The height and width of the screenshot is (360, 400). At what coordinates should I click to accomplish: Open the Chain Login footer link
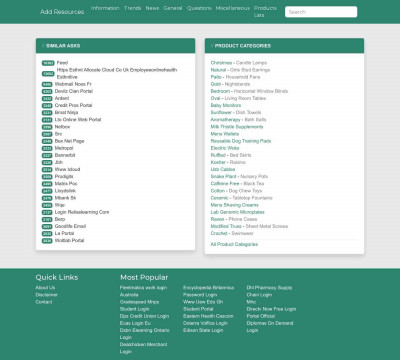tap(259, 295)
